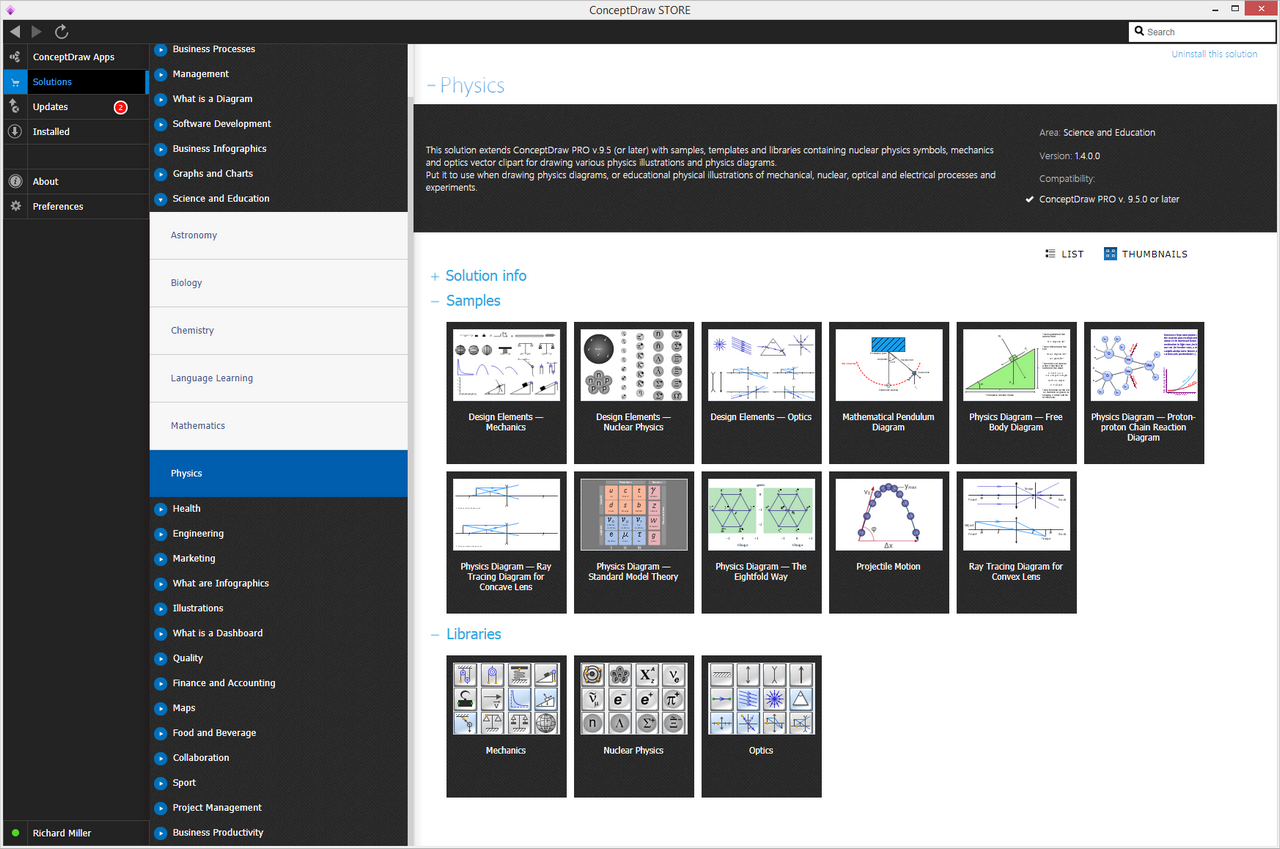Expand the Graphs and Charts category
The height and width of the screenshot is (849, 1280).
pos(161,174)
